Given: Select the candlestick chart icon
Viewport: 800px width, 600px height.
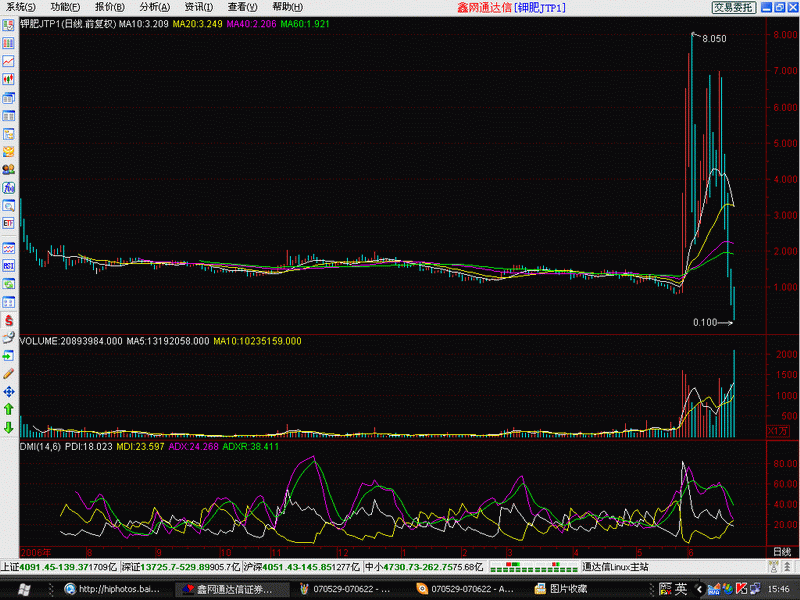Looking at the screenshot, I should [8, 80].
